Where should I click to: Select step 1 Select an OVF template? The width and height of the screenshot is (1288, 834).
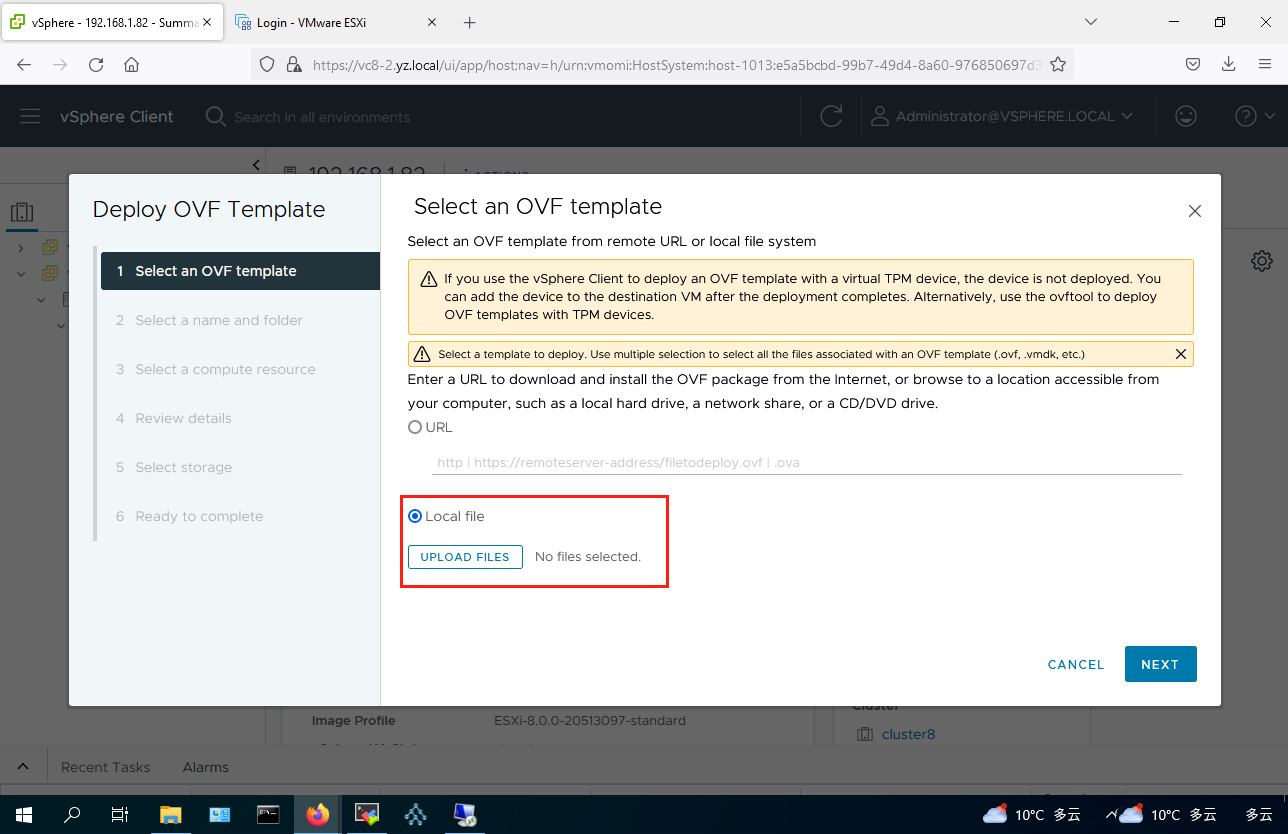240,271
